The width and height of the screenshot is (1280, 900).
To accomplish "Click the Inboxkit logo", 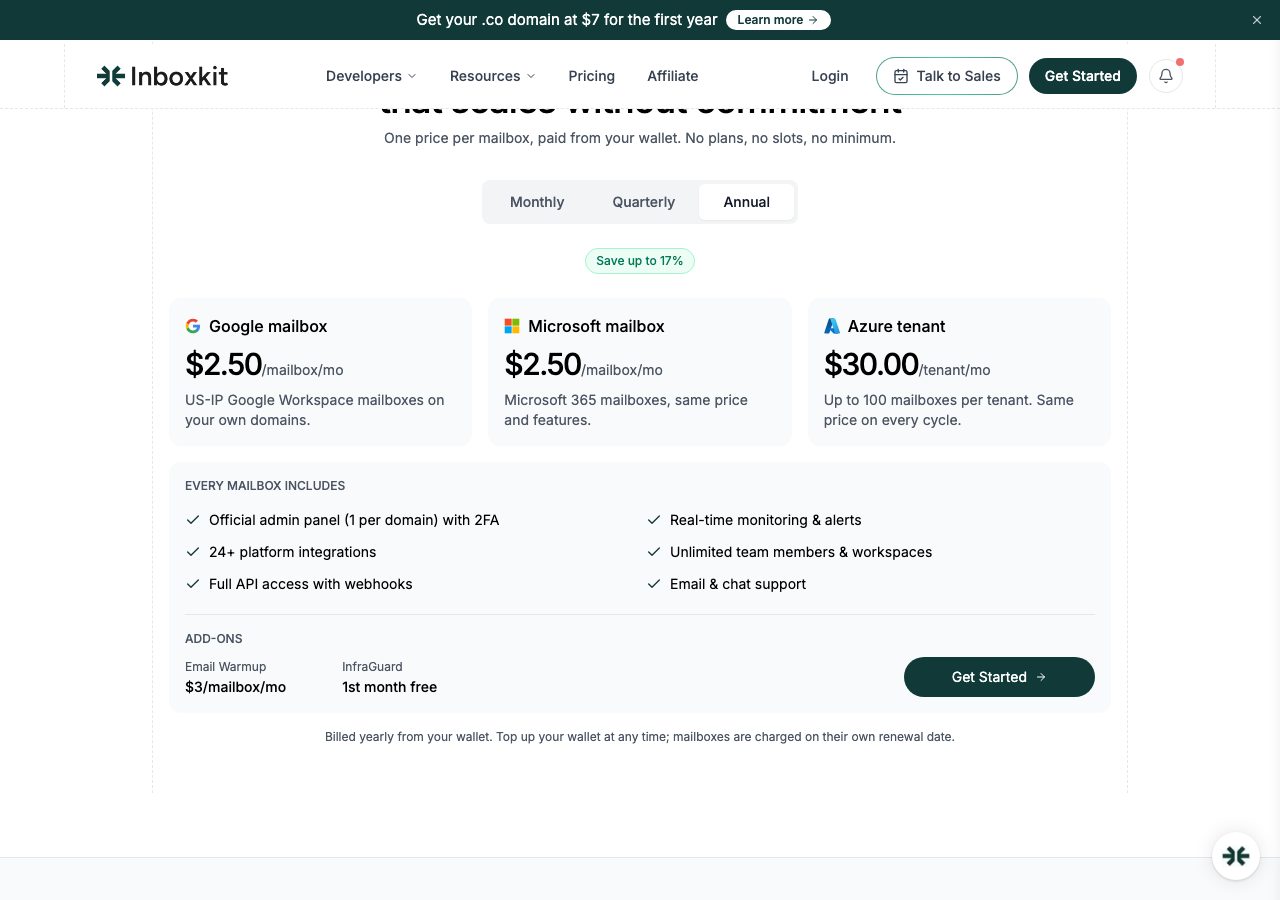I will [162, 76].
